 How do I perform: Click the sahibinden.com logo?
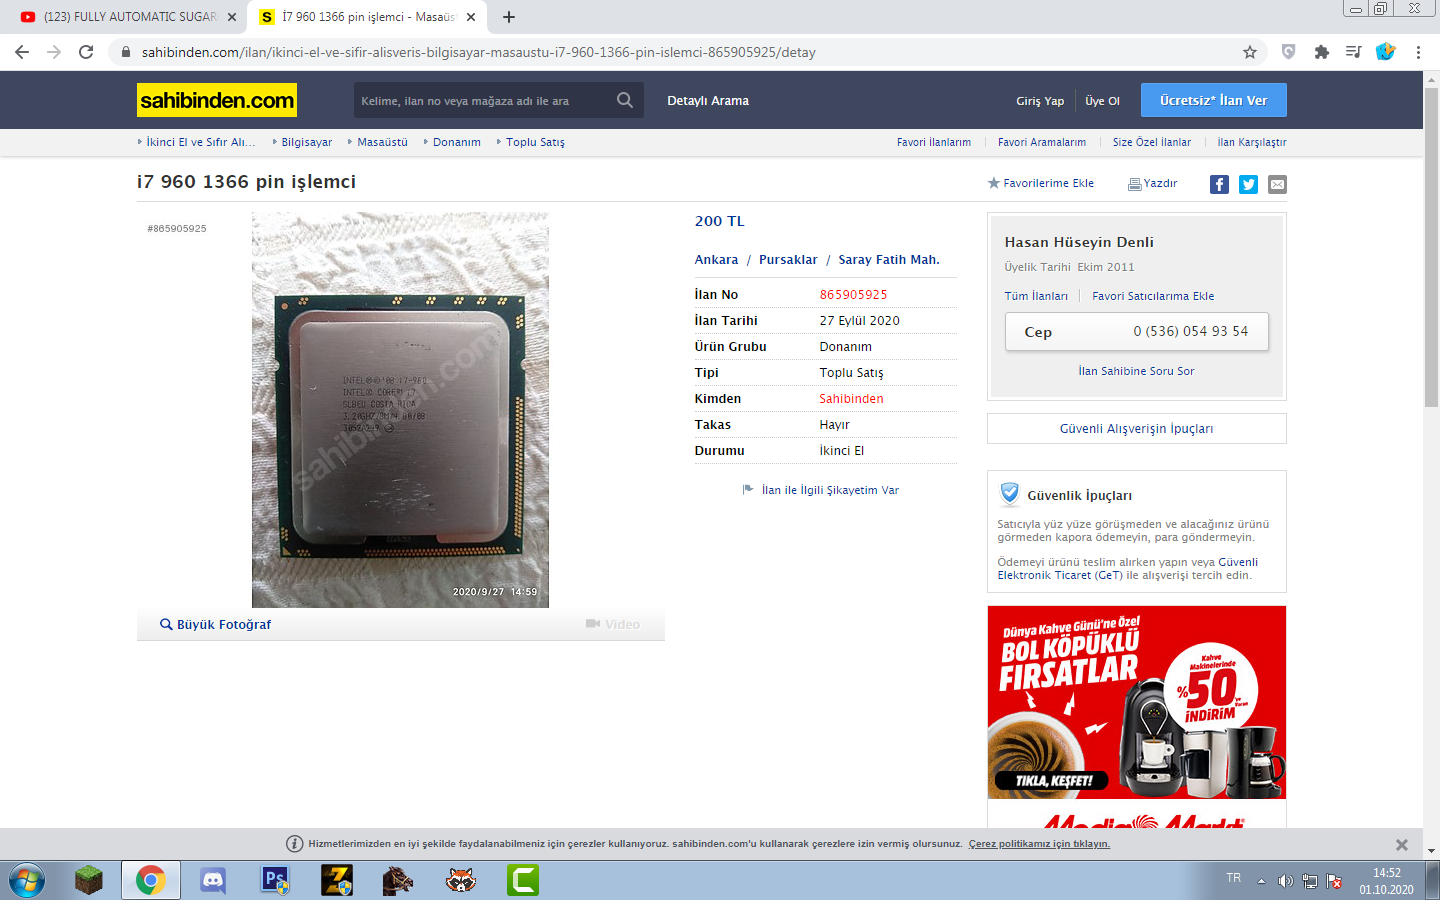pyautogui.click(x=217, y=100)
